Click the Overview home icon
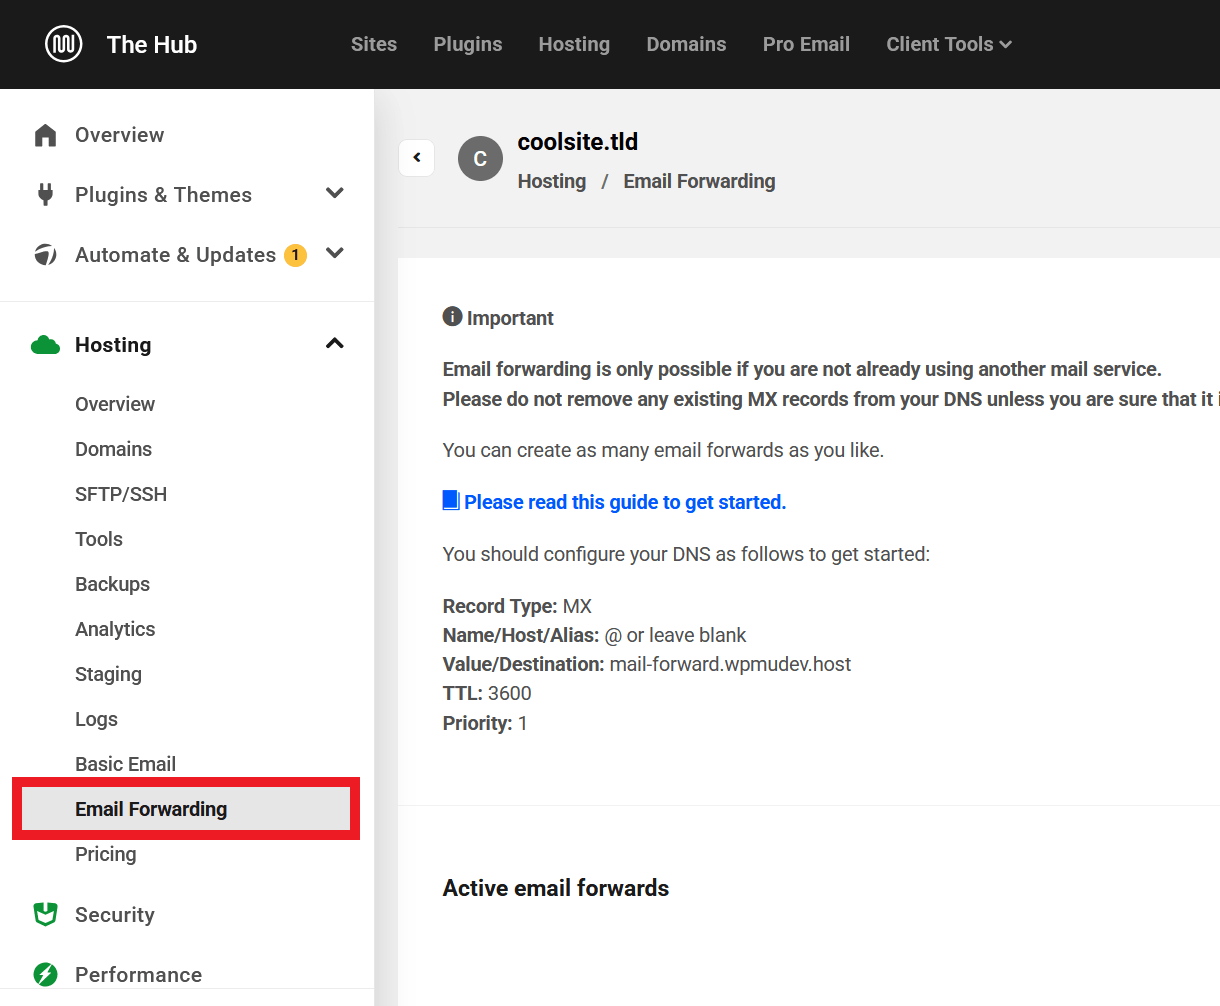1220x1006 pixels. click(x=45, y=135)
